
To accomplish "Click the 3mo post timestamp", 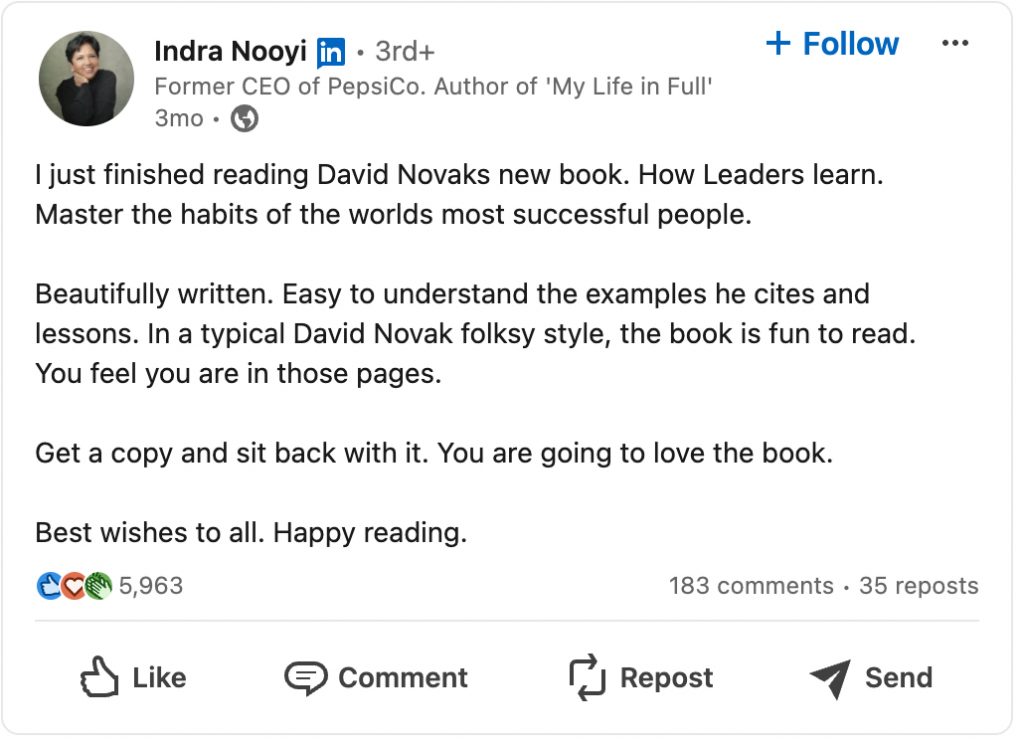I will [178, 119].
